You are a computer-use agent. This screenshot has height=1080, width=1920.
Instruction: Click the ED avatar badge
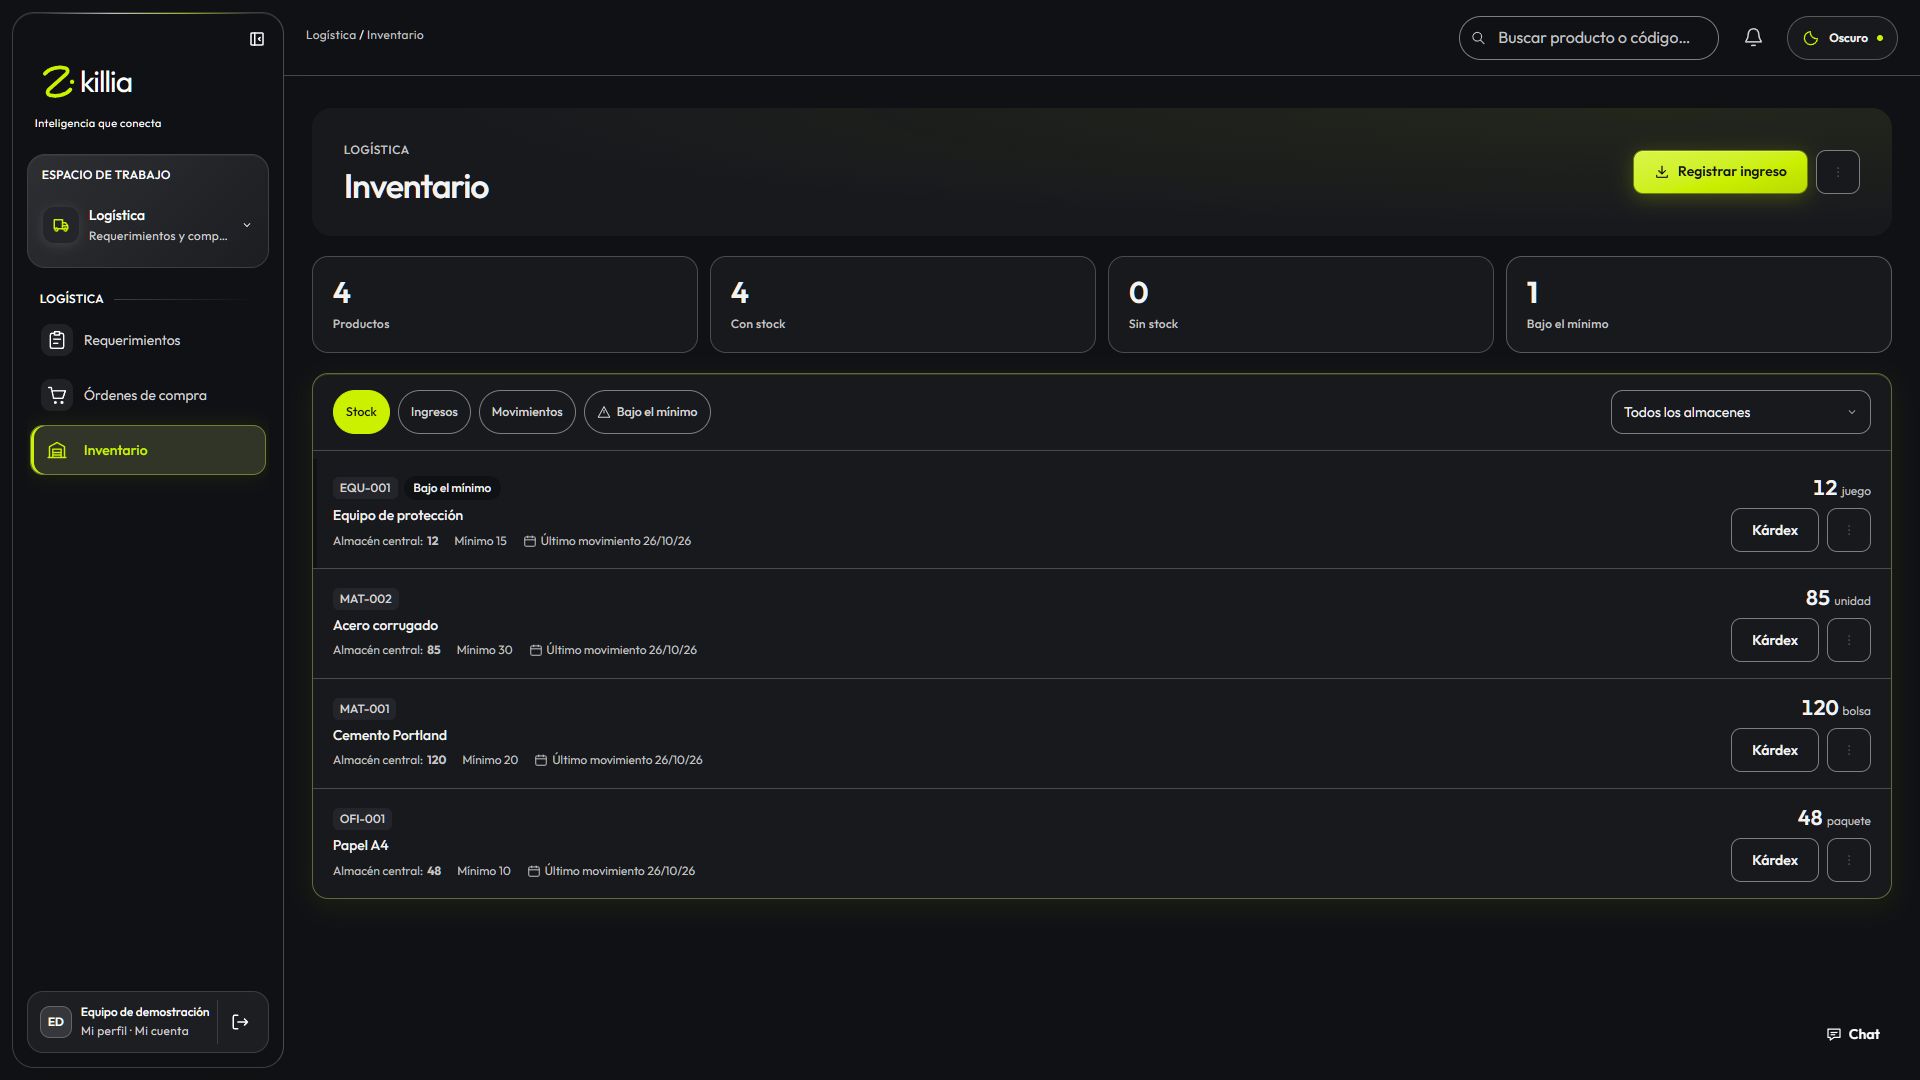(56, 1022)
